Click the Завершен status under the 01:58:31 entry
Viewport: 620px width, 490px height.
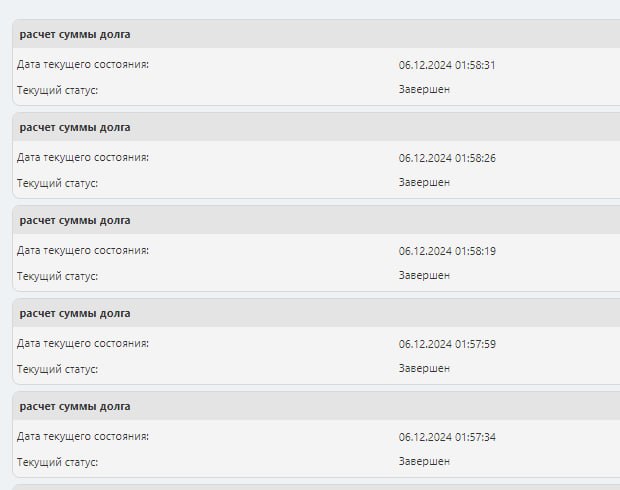[424, 90]
